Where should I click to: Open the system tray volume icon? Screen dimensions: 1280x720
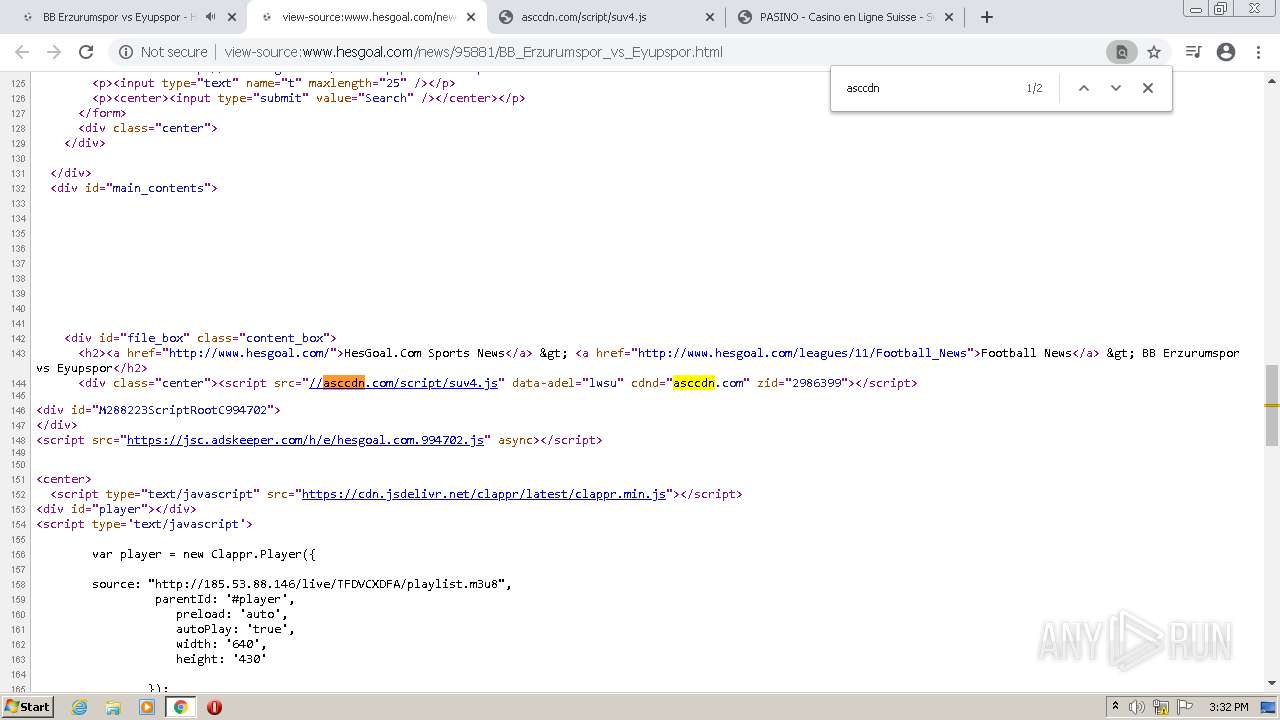pyautogui.click(x=1137, y=707)
